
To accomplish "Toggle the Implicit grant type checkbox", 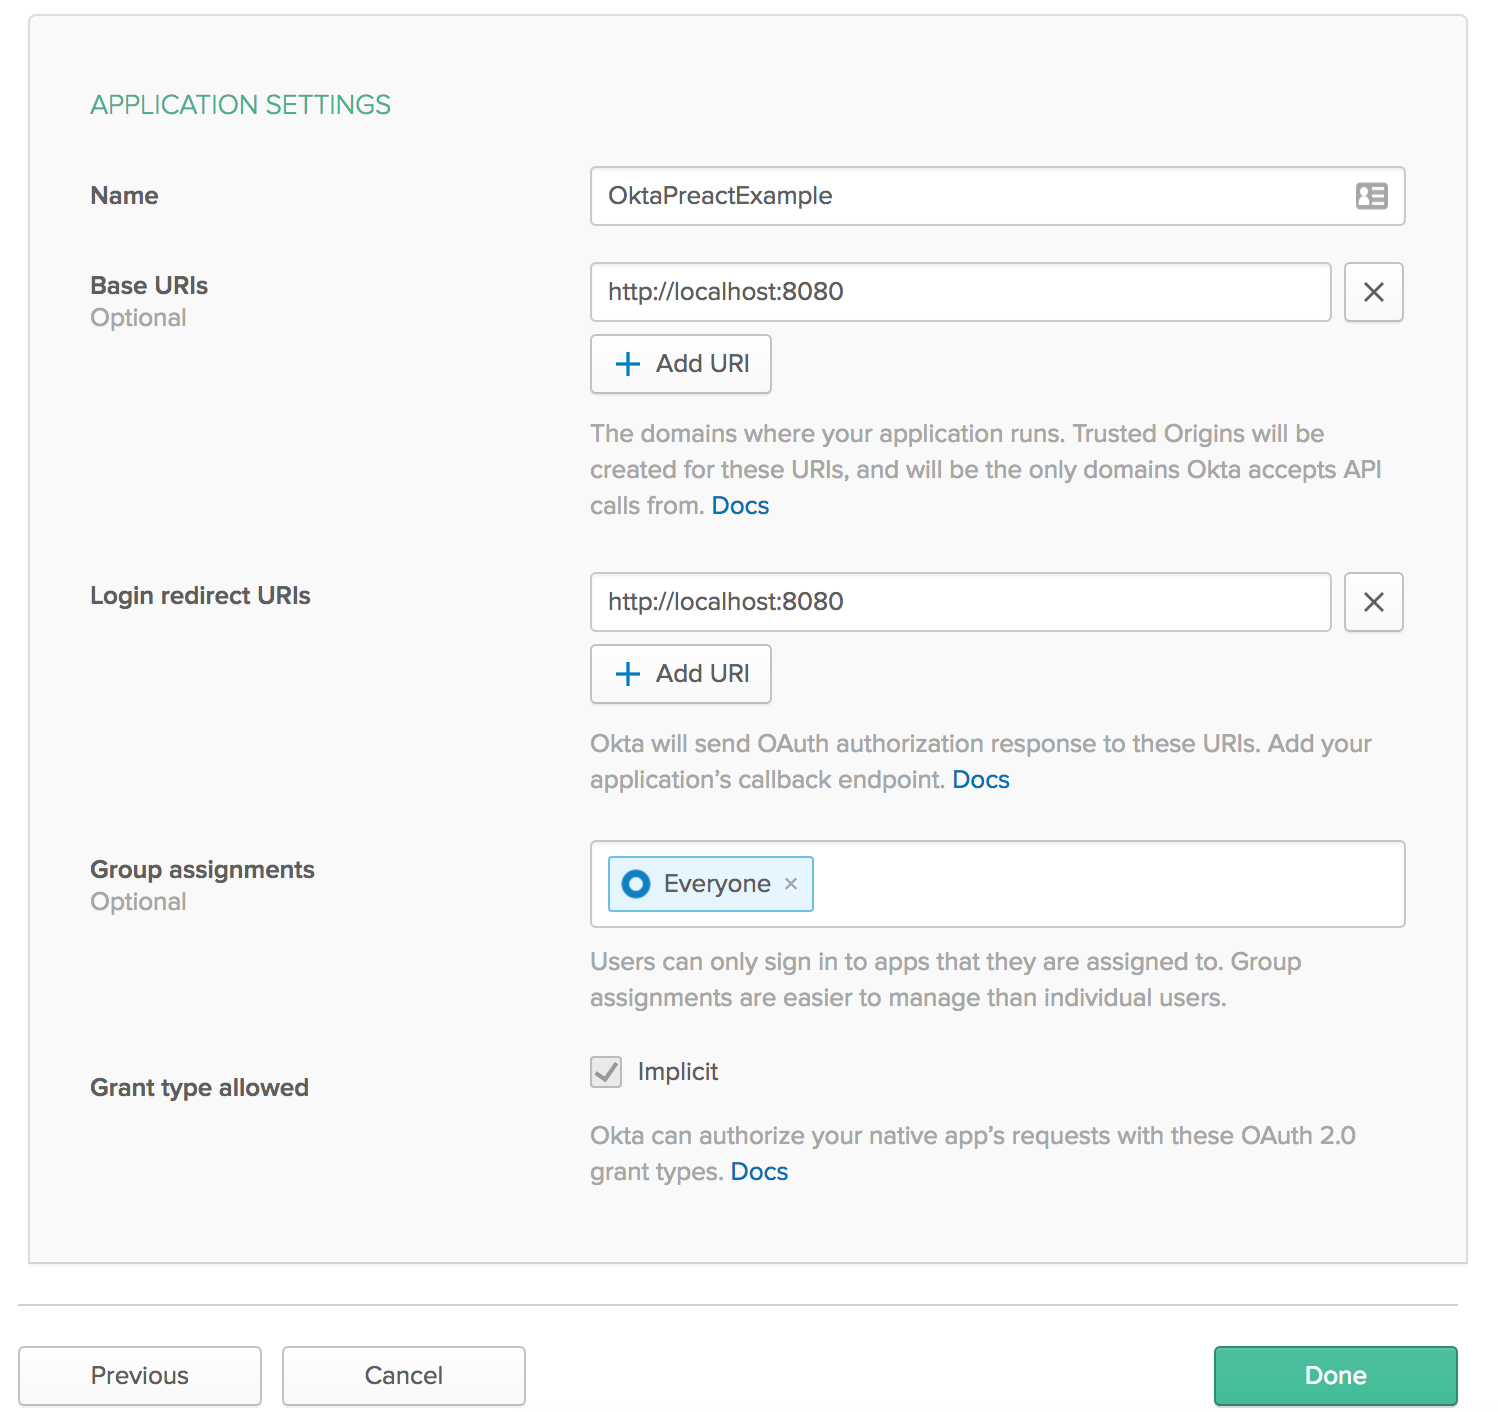I will (606, 1072).
